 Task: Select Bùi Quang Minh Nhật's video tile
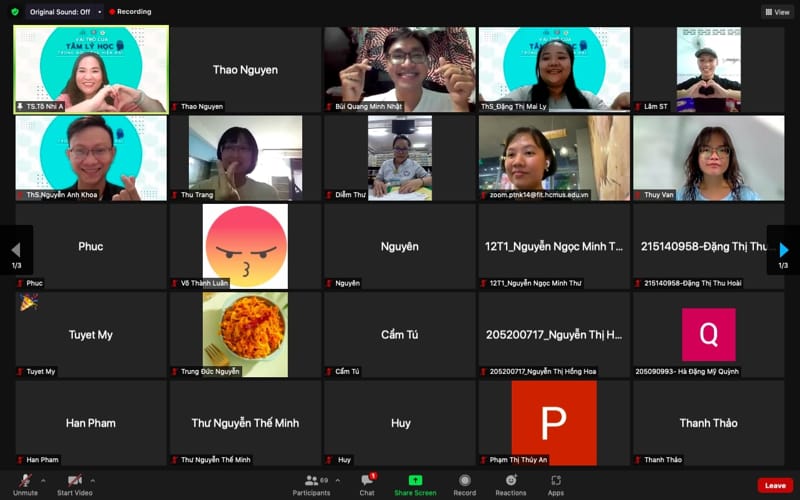pyautogui.click(x=399, y=68)
